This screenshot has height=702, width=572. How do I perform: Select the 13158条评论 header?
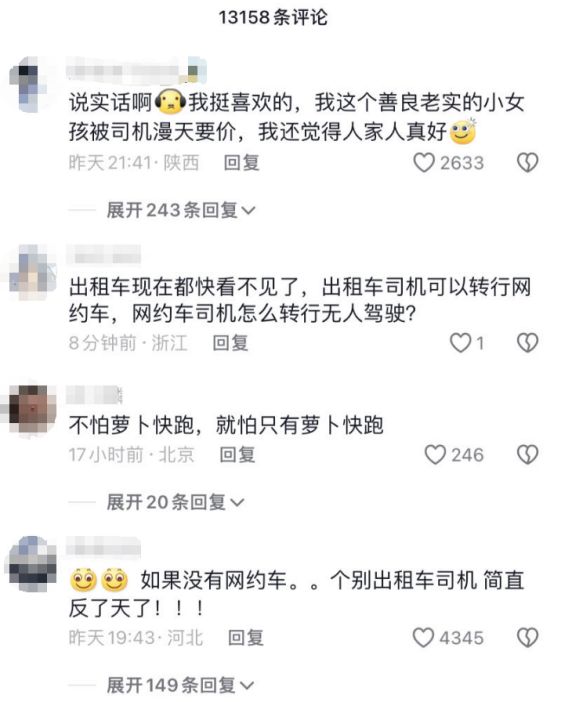coord(273,17)
